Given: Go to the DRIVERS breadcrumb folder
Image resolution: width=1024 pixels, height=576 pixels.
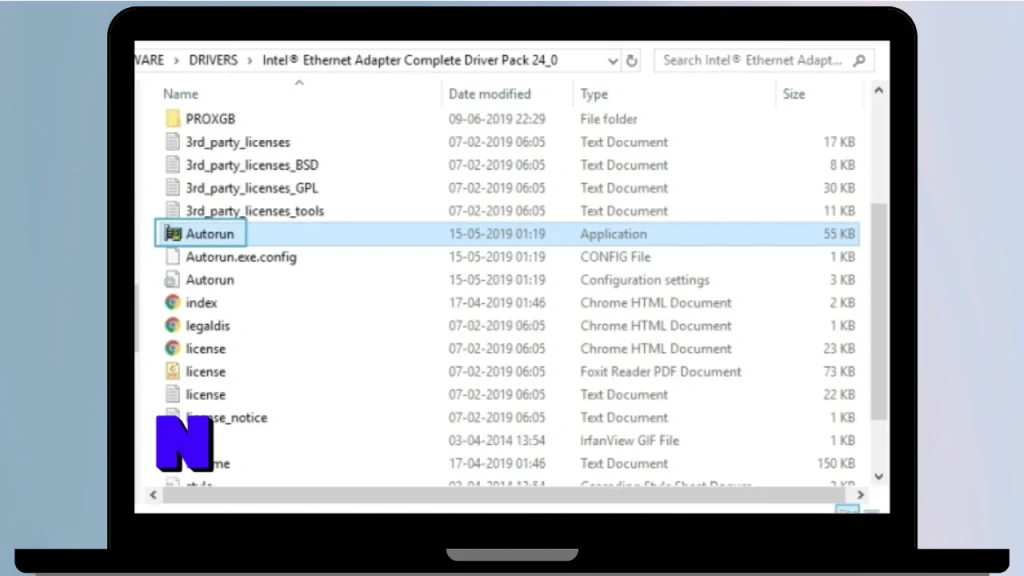Looking at the screenshot, I should tap(213, 60).
